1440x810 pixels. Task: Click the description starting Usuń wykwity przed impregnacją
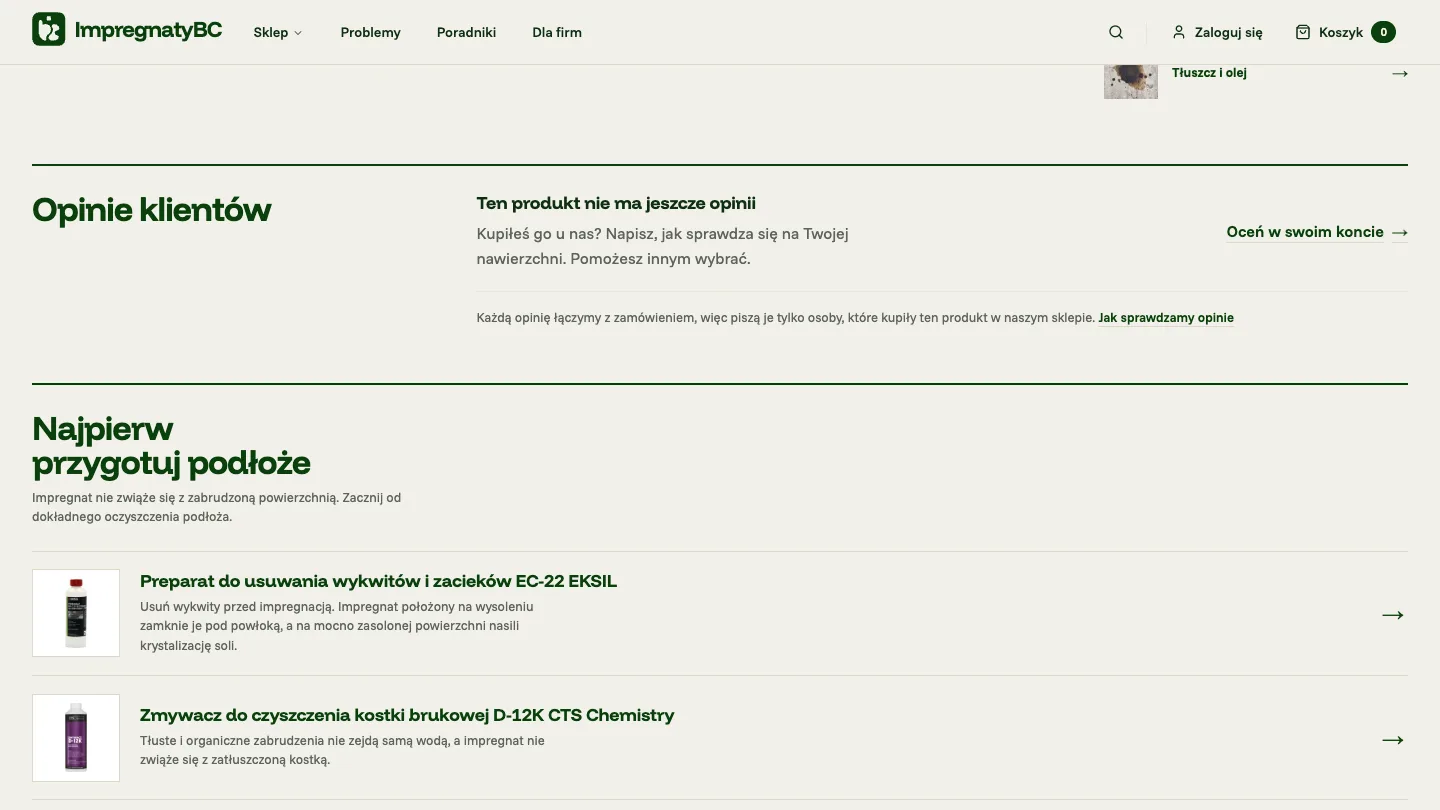(x=337, y=626)
